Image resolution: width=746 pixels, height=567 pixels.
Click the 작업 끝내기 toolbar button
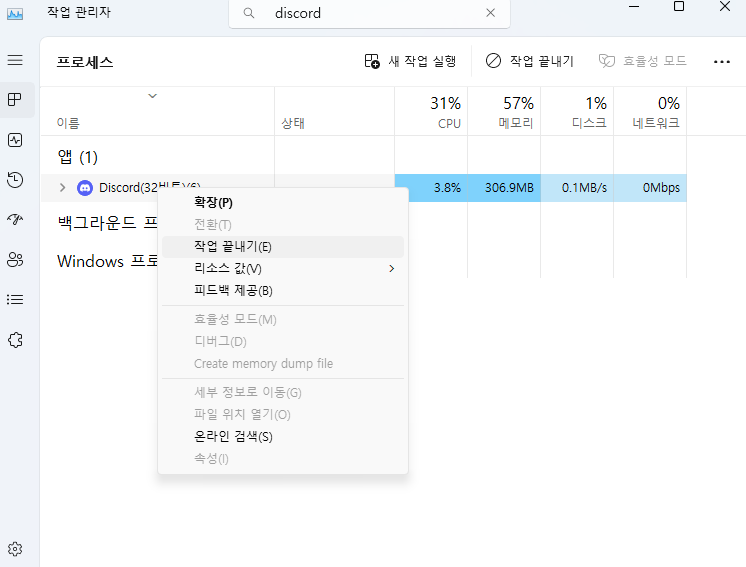530,61
